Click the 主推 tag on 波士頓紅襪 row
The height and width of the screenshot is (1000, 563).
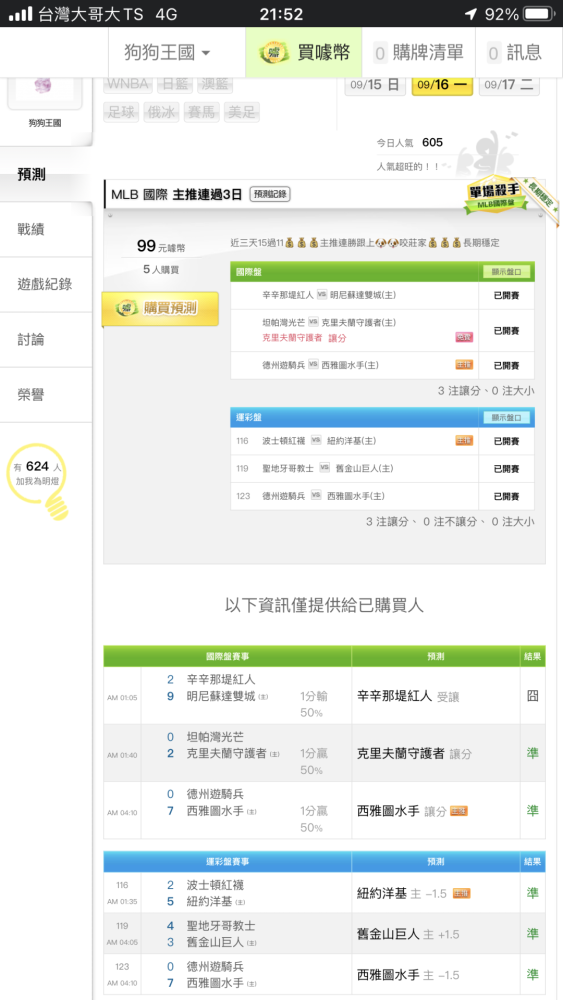point(464,441)
